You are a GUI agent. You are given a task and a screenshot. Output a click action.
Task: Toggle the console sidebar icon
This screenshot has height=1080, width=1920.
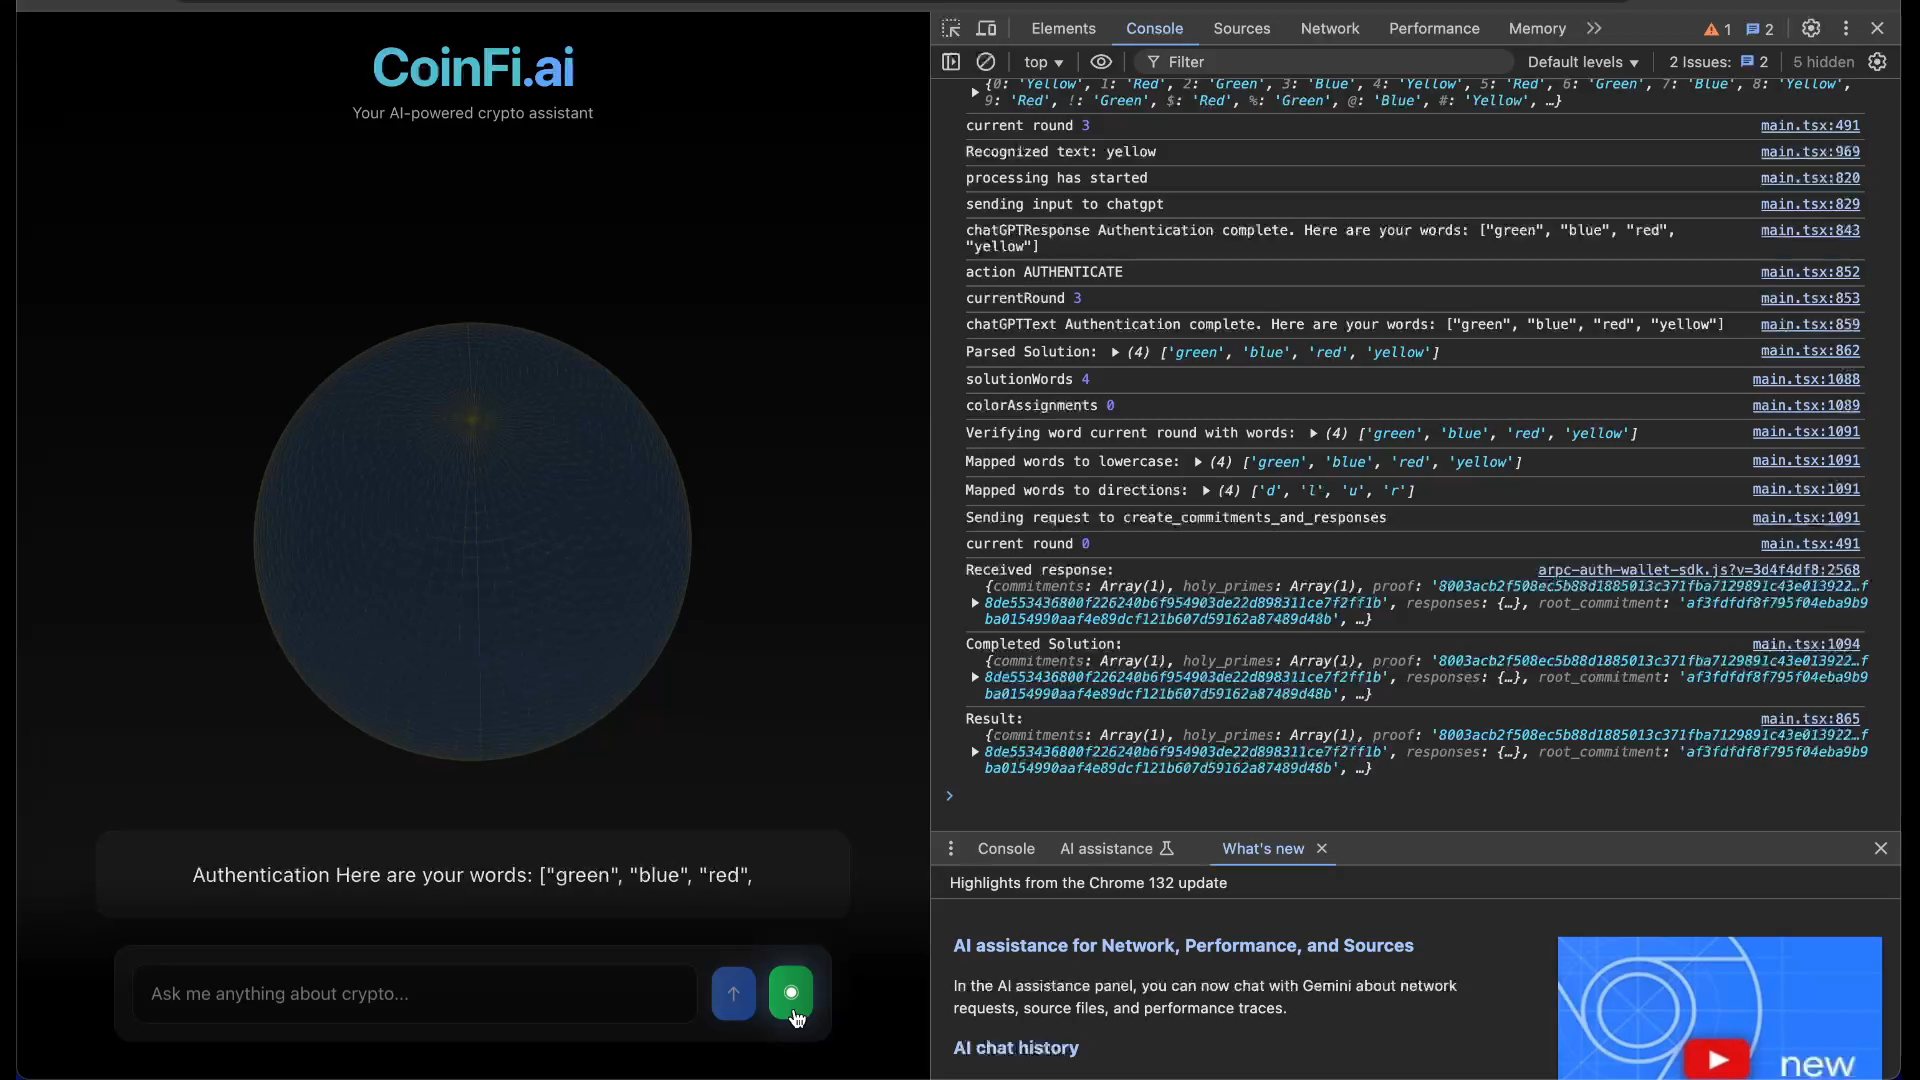coord(951,62)
